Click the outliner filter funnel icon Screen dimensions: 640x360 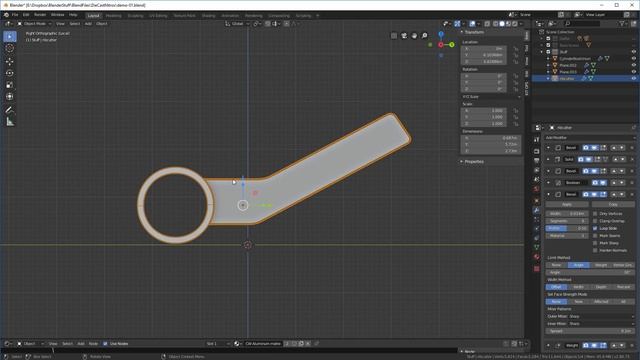(622, 24)
